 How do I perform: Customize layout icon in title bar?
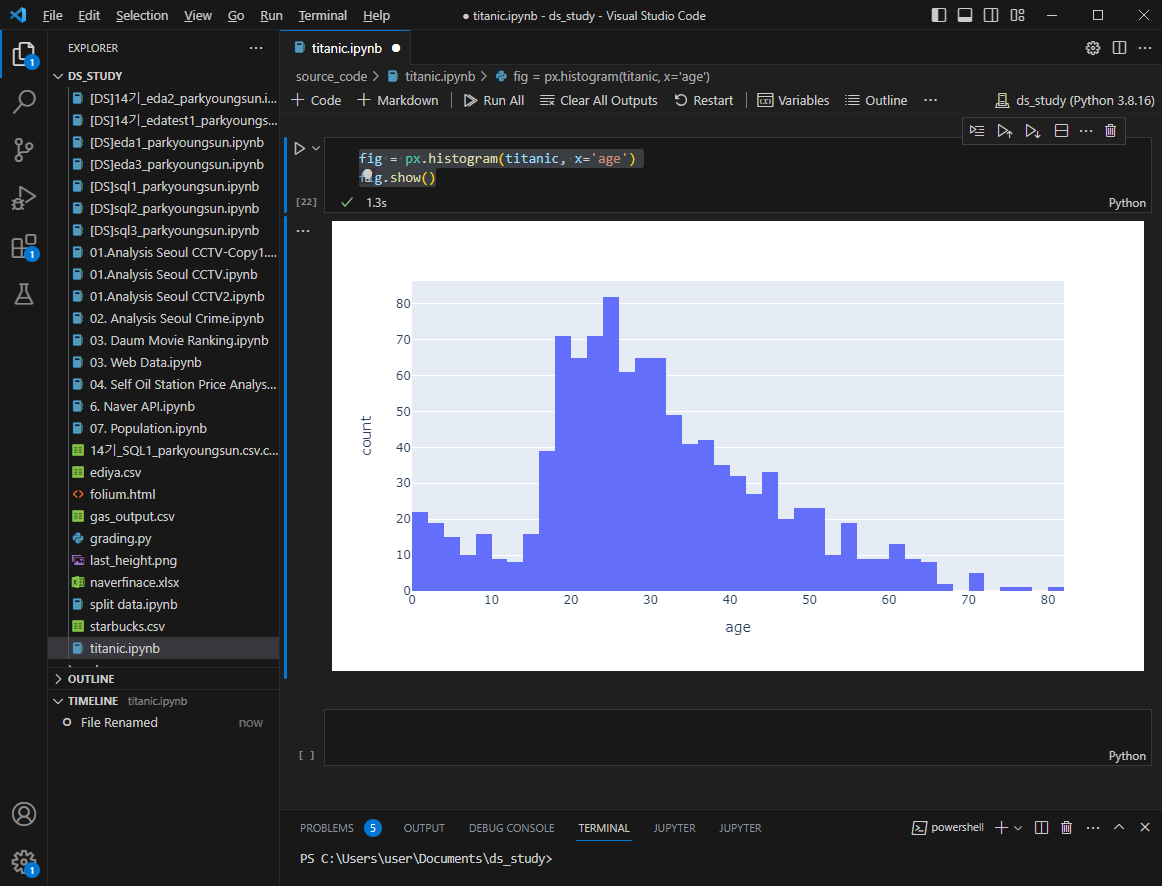point(1017,15)
